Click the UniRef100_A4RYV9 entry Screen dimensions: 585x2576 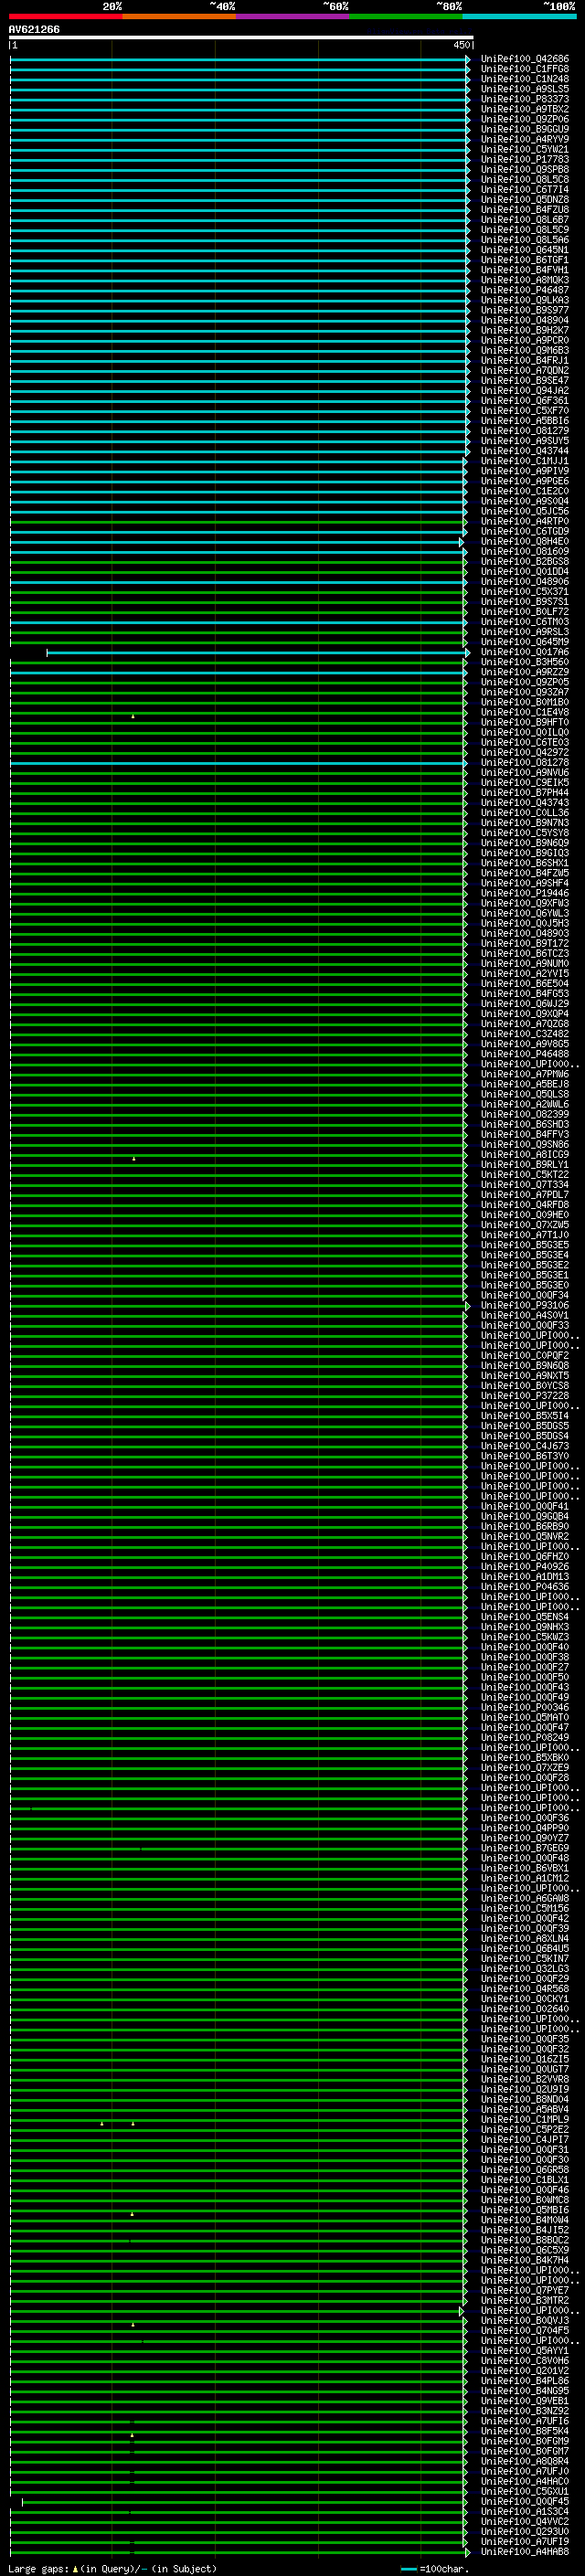pos(524,139)
